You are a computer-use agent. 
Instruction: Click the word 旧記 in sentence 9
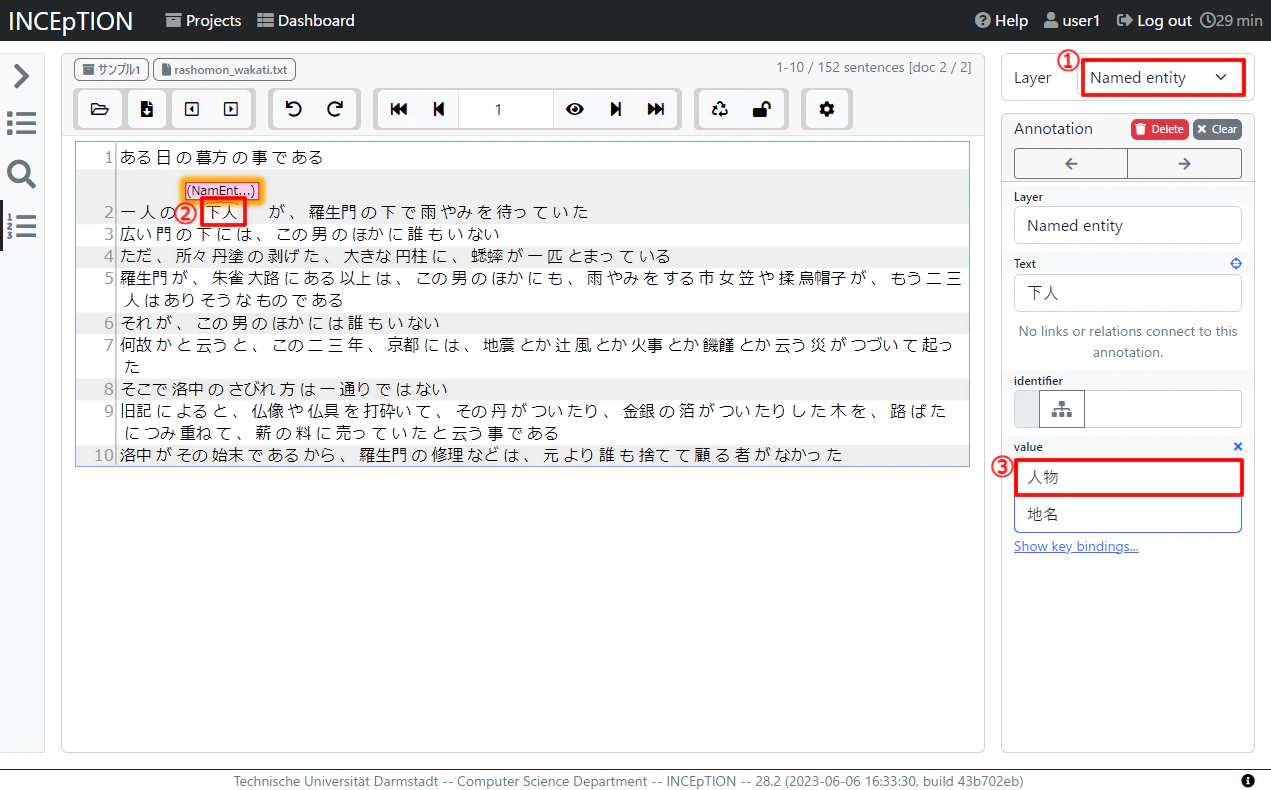tap(137, 411)
